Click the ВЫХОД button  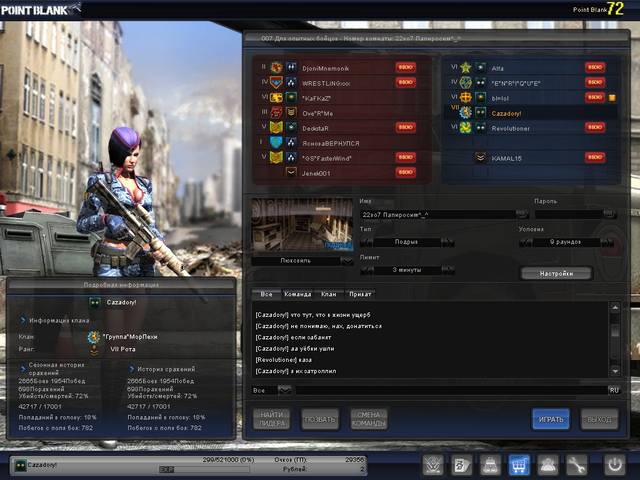(x=600, y=419)
